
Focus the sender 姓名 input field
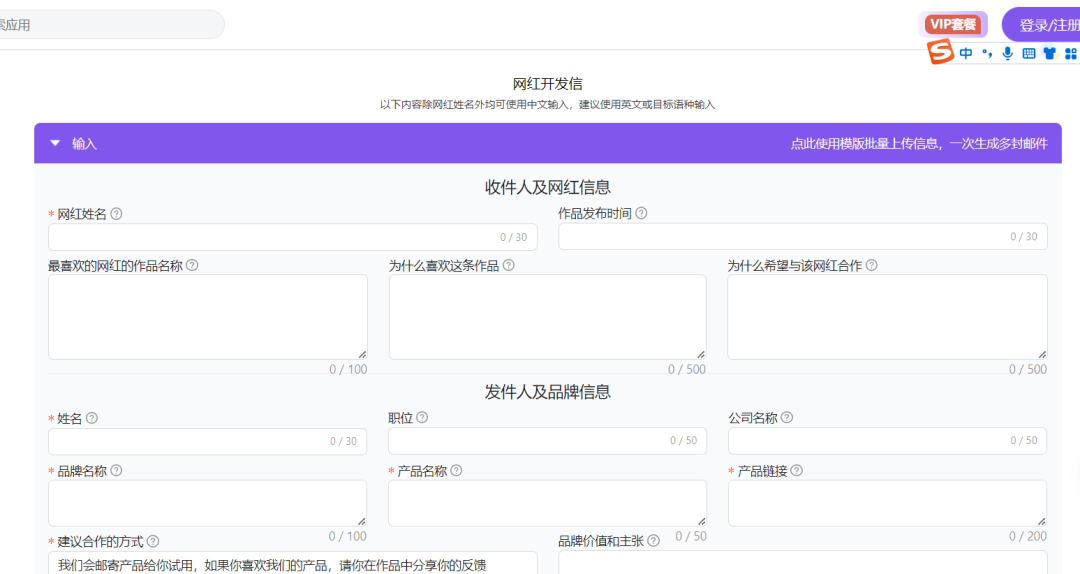coord(207,441)
